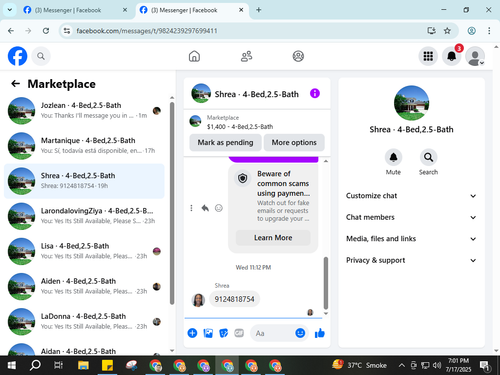
Task: Choose a GIF from the composer
Action: coord(239,333)
